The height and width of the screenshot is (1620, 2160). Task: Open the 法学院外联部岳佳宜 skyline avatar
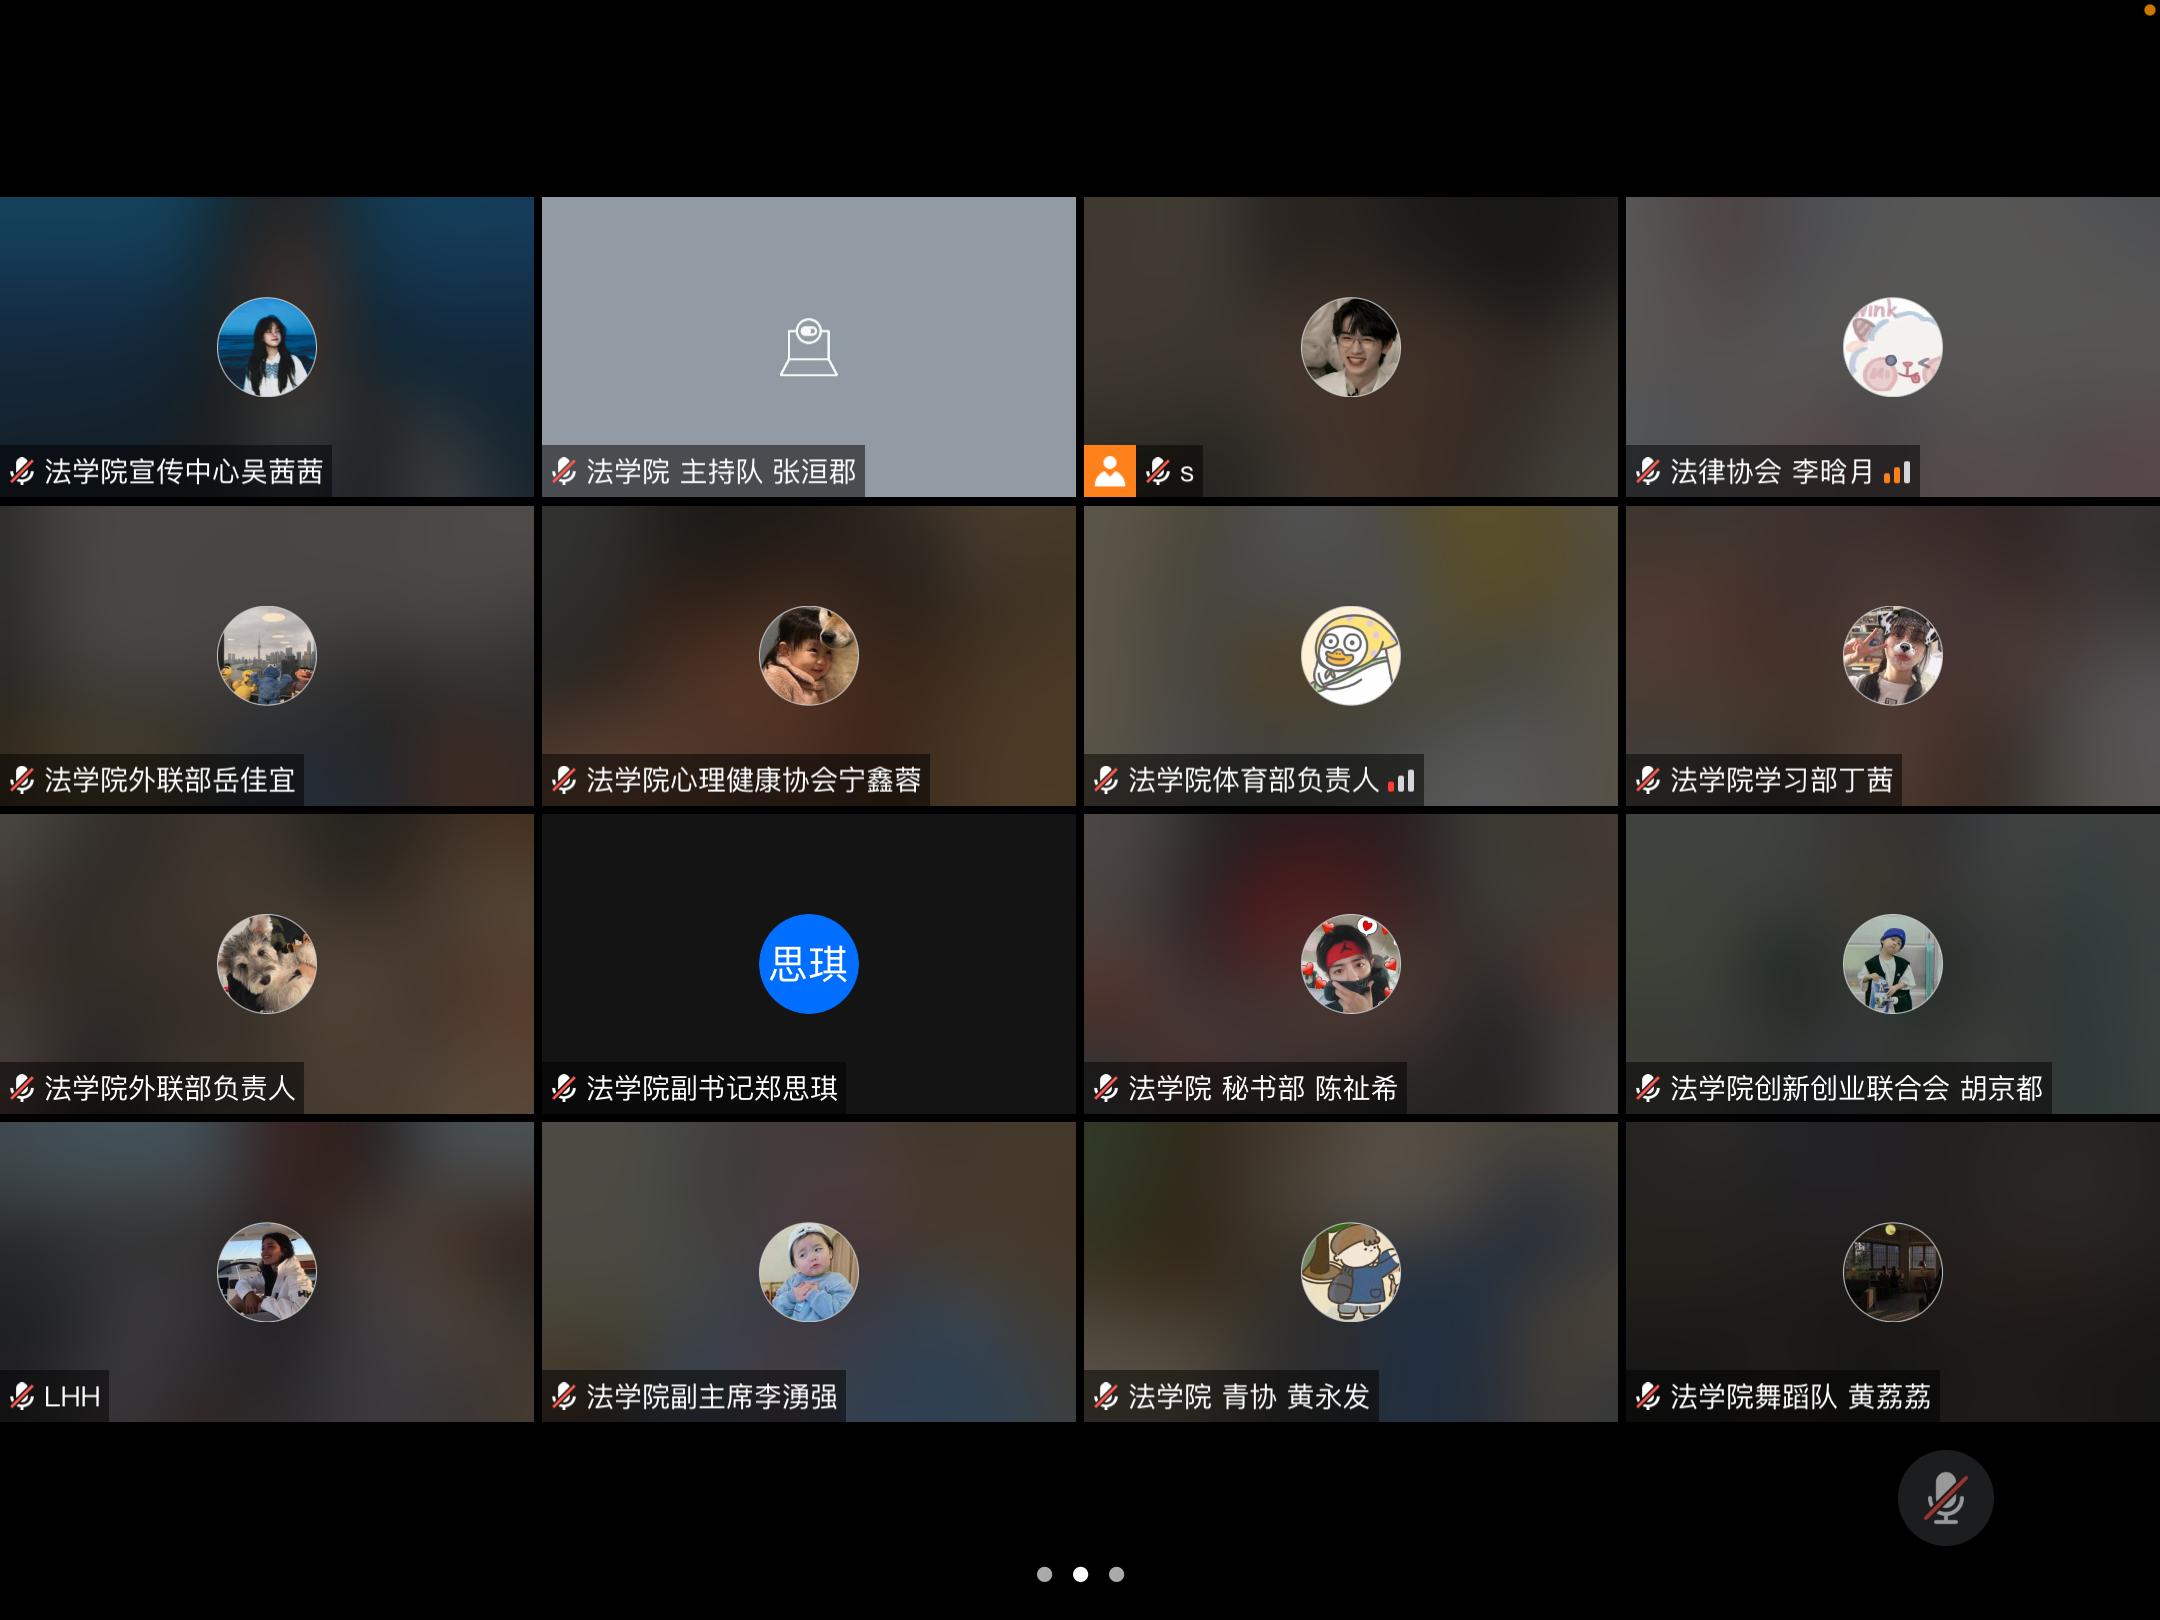266,655
